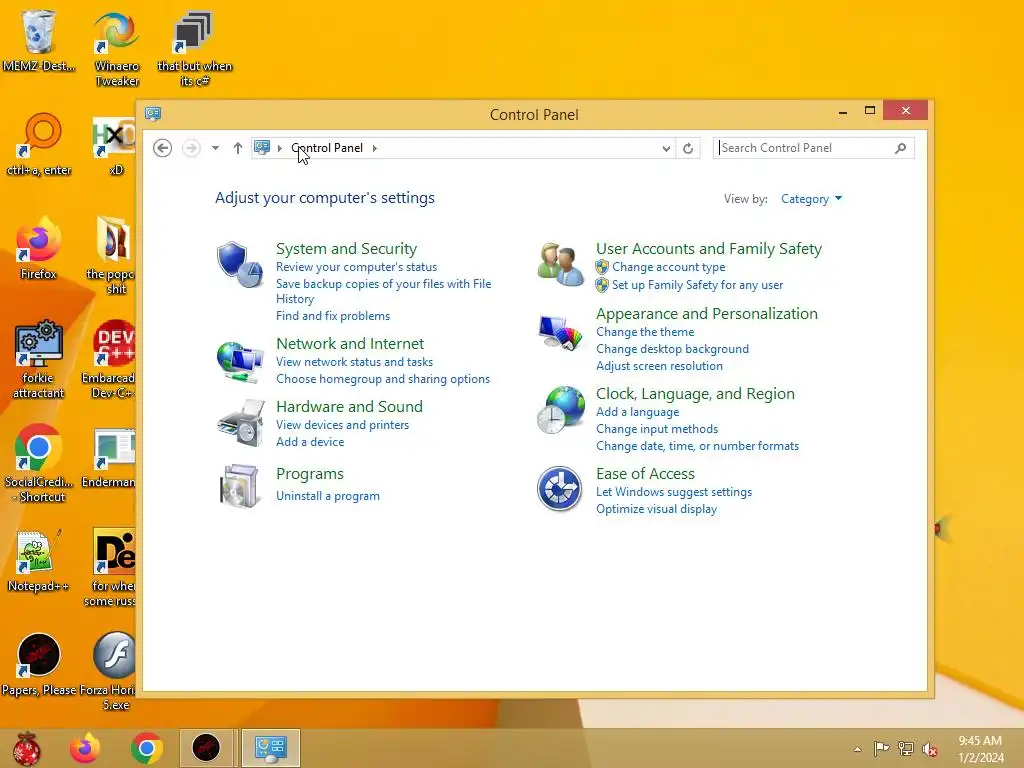Open Network and Internet globe icon

pos(240,362)
